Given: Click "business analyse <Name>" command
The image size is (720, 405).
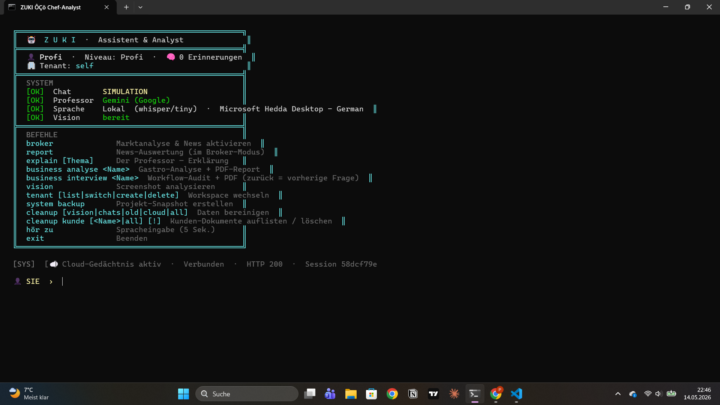Looking at the screenshot, I should [78, 169].
